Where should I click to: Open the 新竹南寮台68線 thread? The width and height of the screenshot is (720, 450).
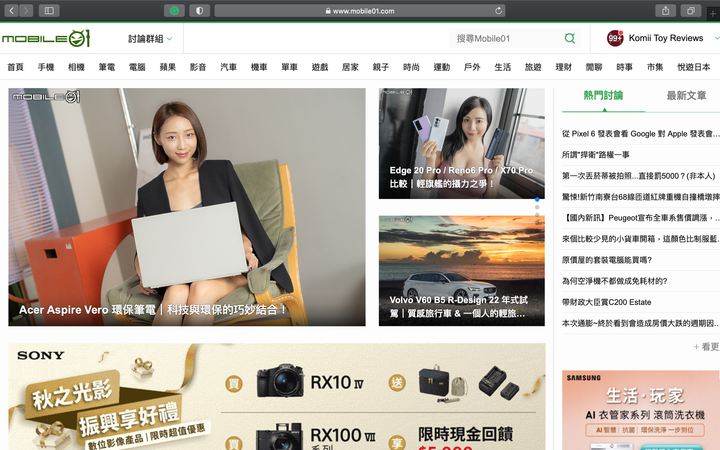click(641, 197)
